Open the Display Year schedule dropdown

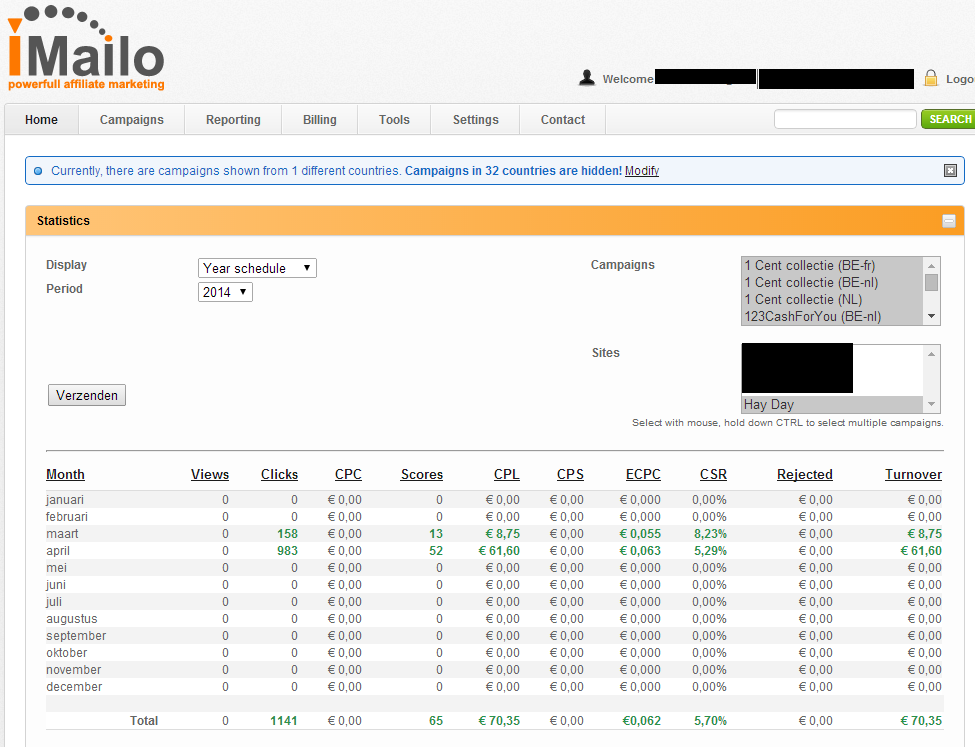257,268
